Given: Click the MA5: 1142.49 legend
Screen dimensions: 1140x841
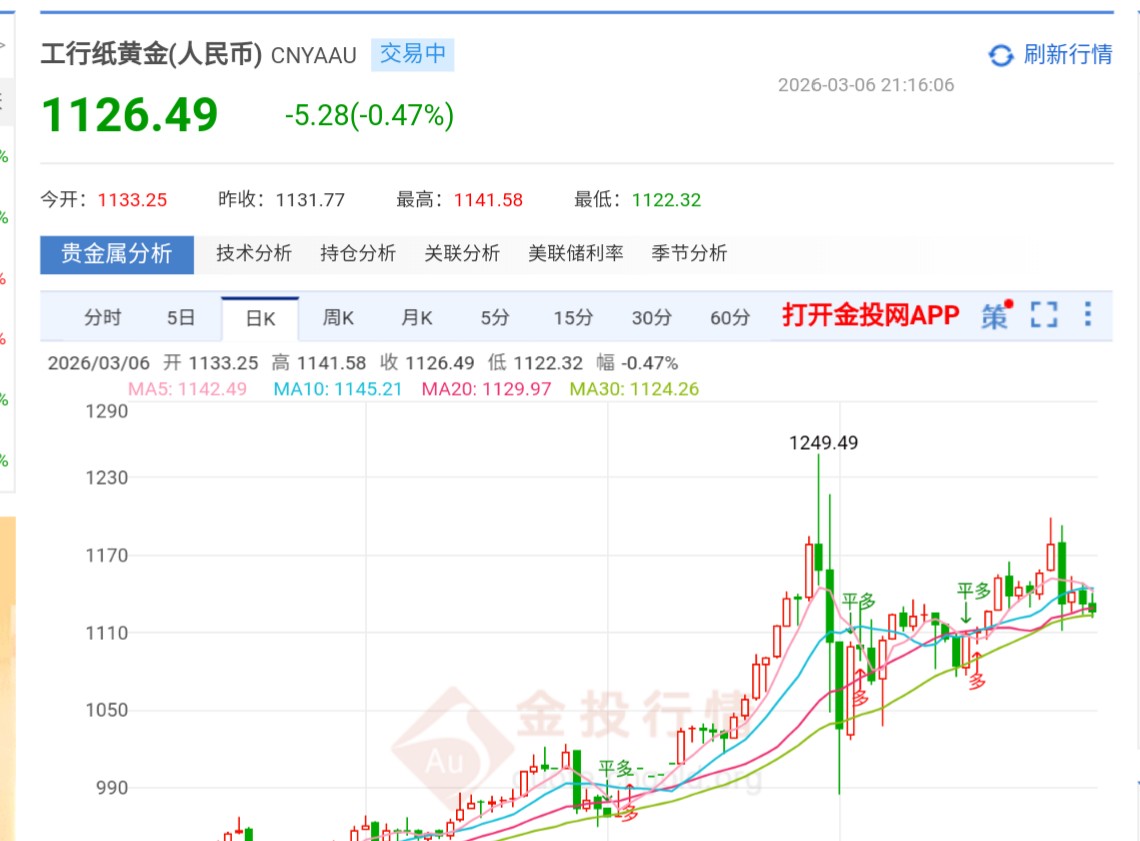Looking at the screenshot, I should (188, 389).
